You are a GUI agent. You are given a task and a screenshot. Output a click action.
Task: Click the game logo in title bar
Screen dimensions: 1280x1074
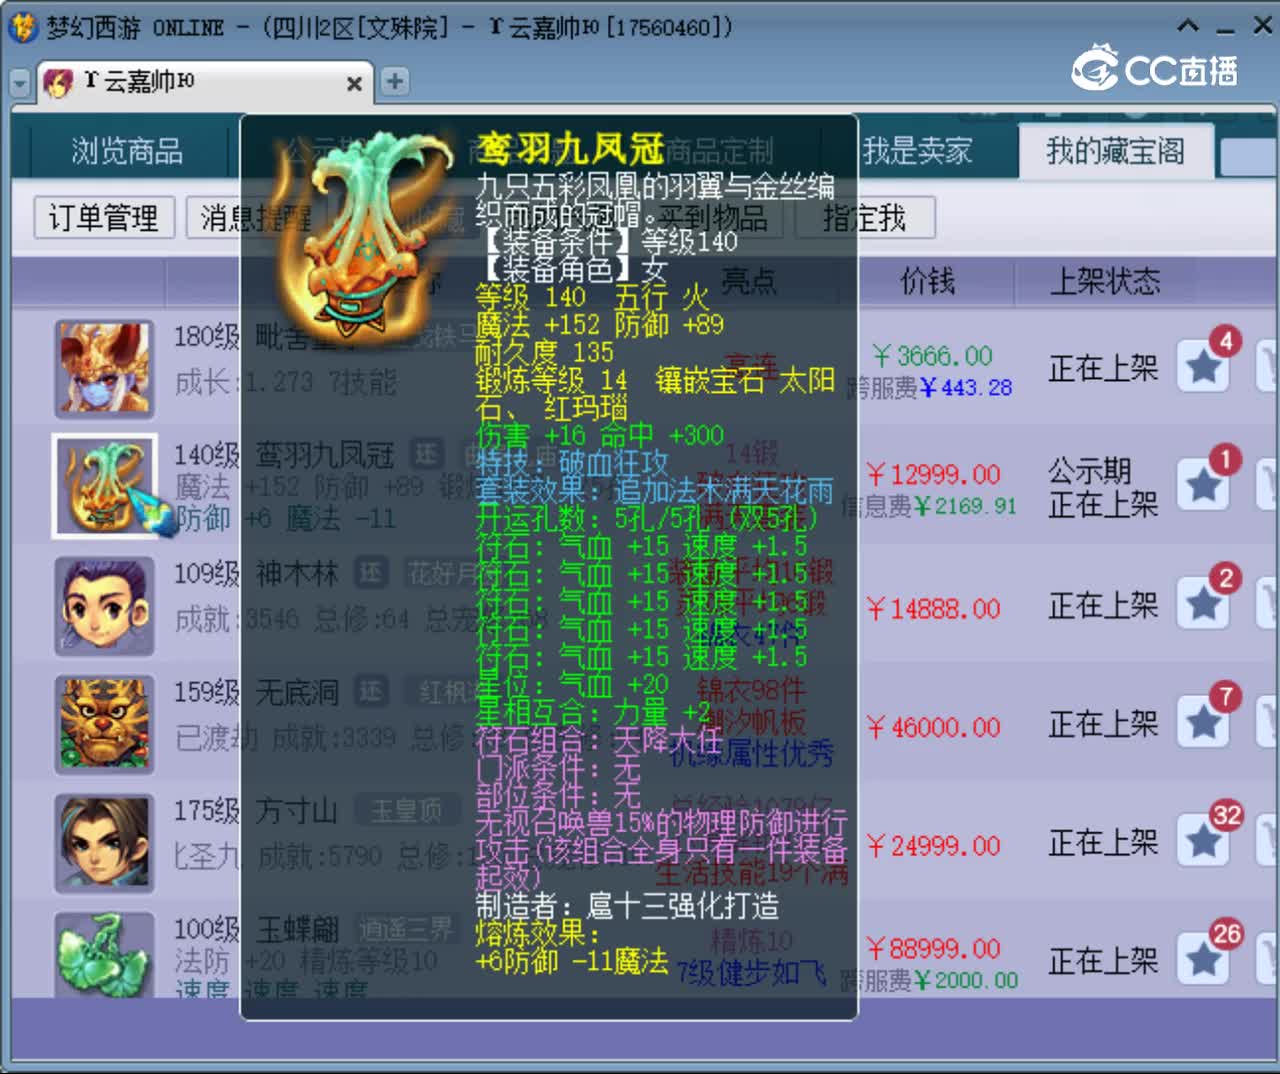[22, 27]
